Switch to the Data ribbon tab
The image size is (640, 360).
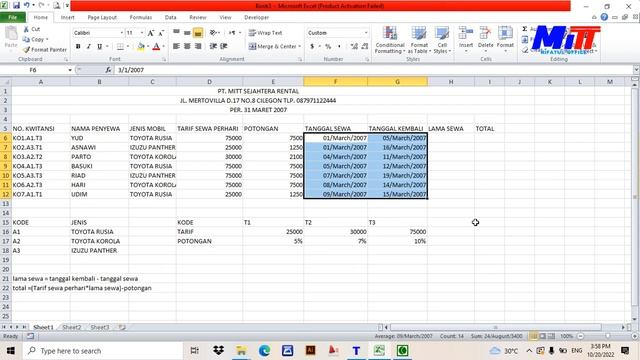point(171,17)
